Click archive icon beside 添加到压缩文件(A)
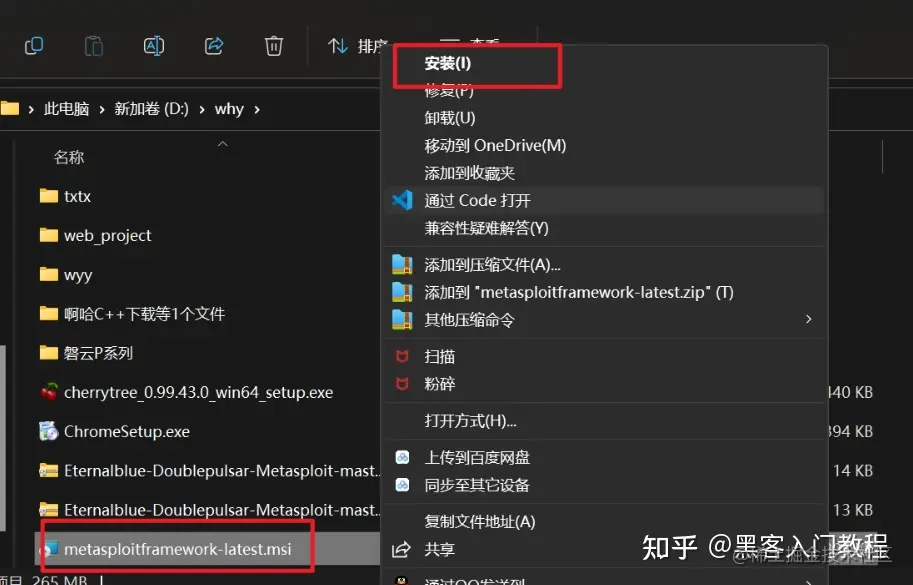 [x=402, y=265]
